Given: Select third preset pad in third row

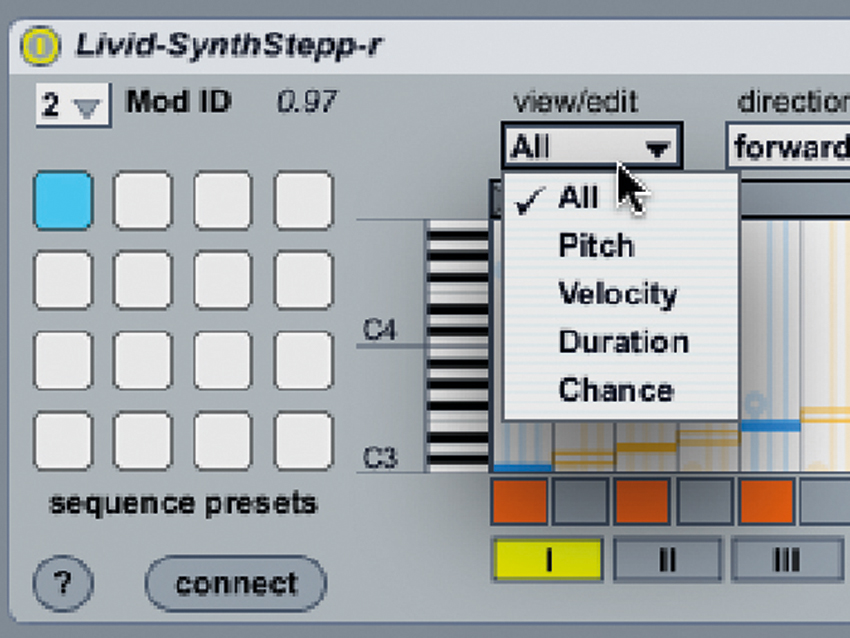Looking at the screenshot, I should tap(223, 360).
